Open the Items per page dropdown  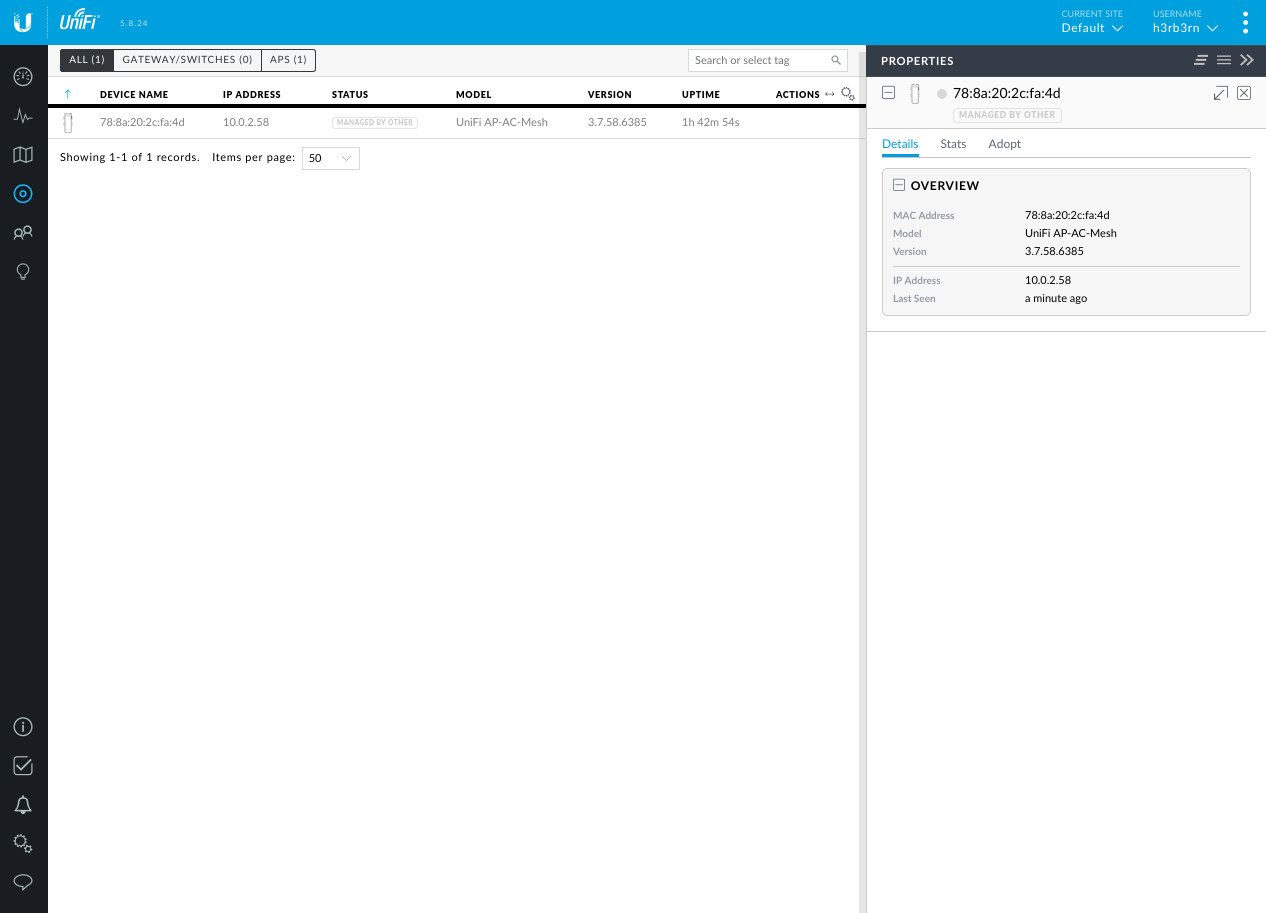pos(330,158)
